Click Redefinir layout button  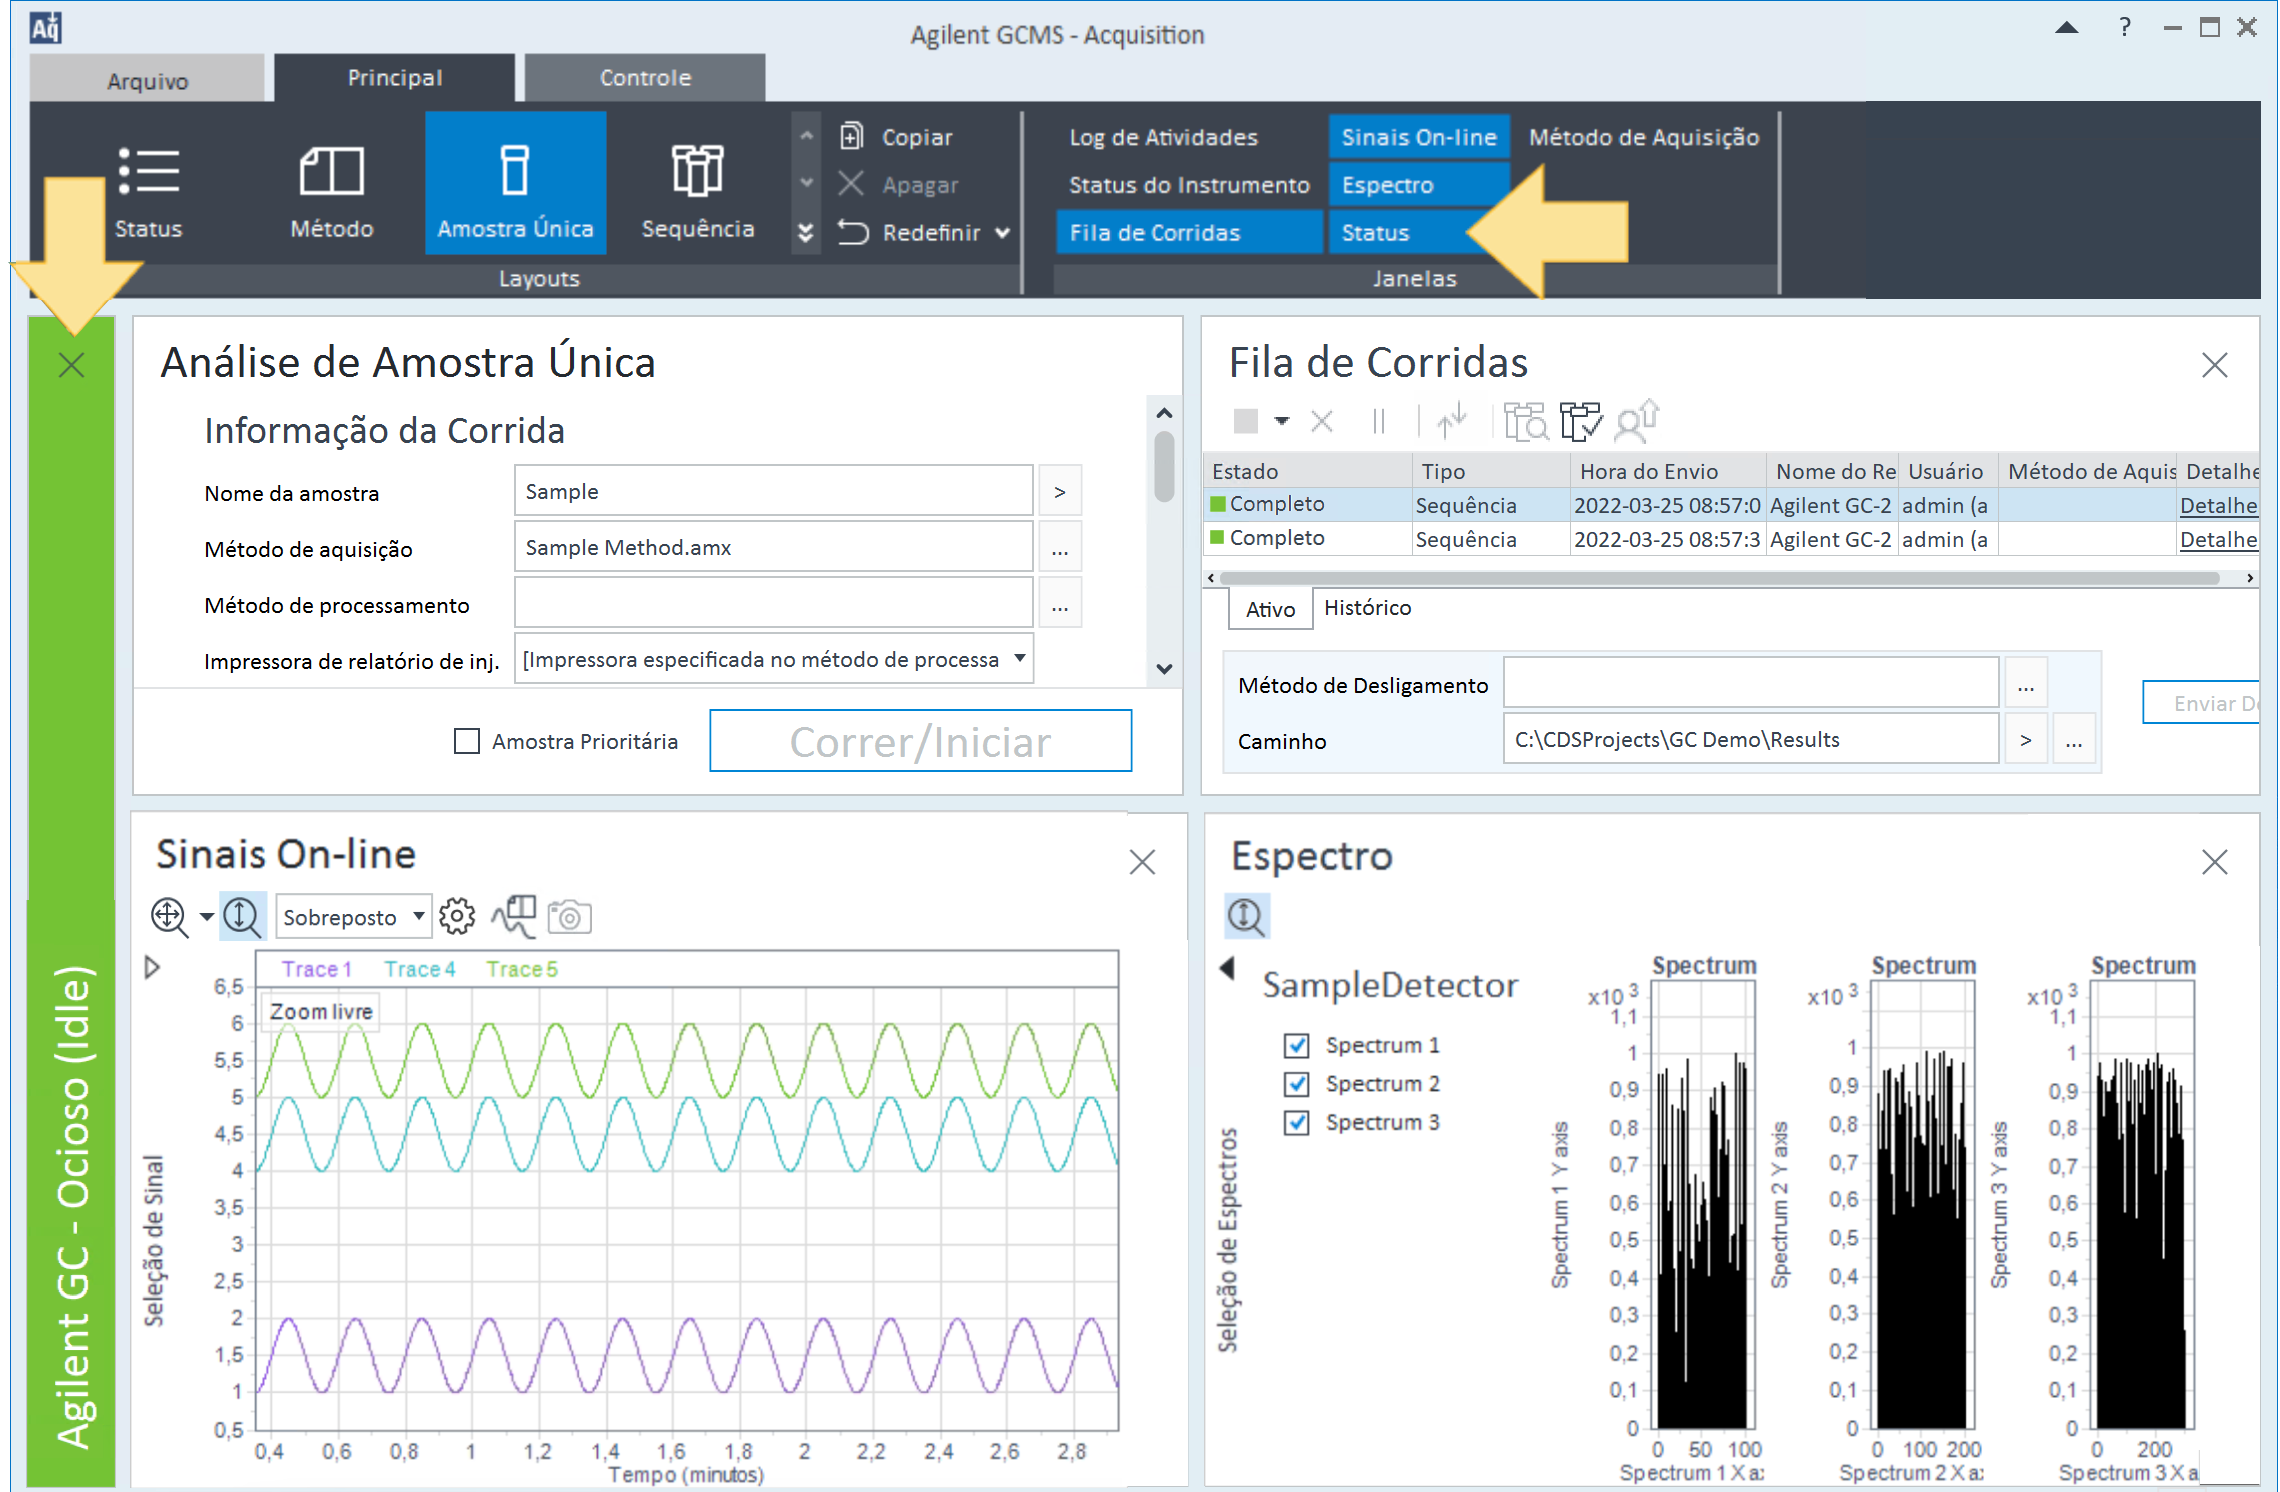point(910,233)
